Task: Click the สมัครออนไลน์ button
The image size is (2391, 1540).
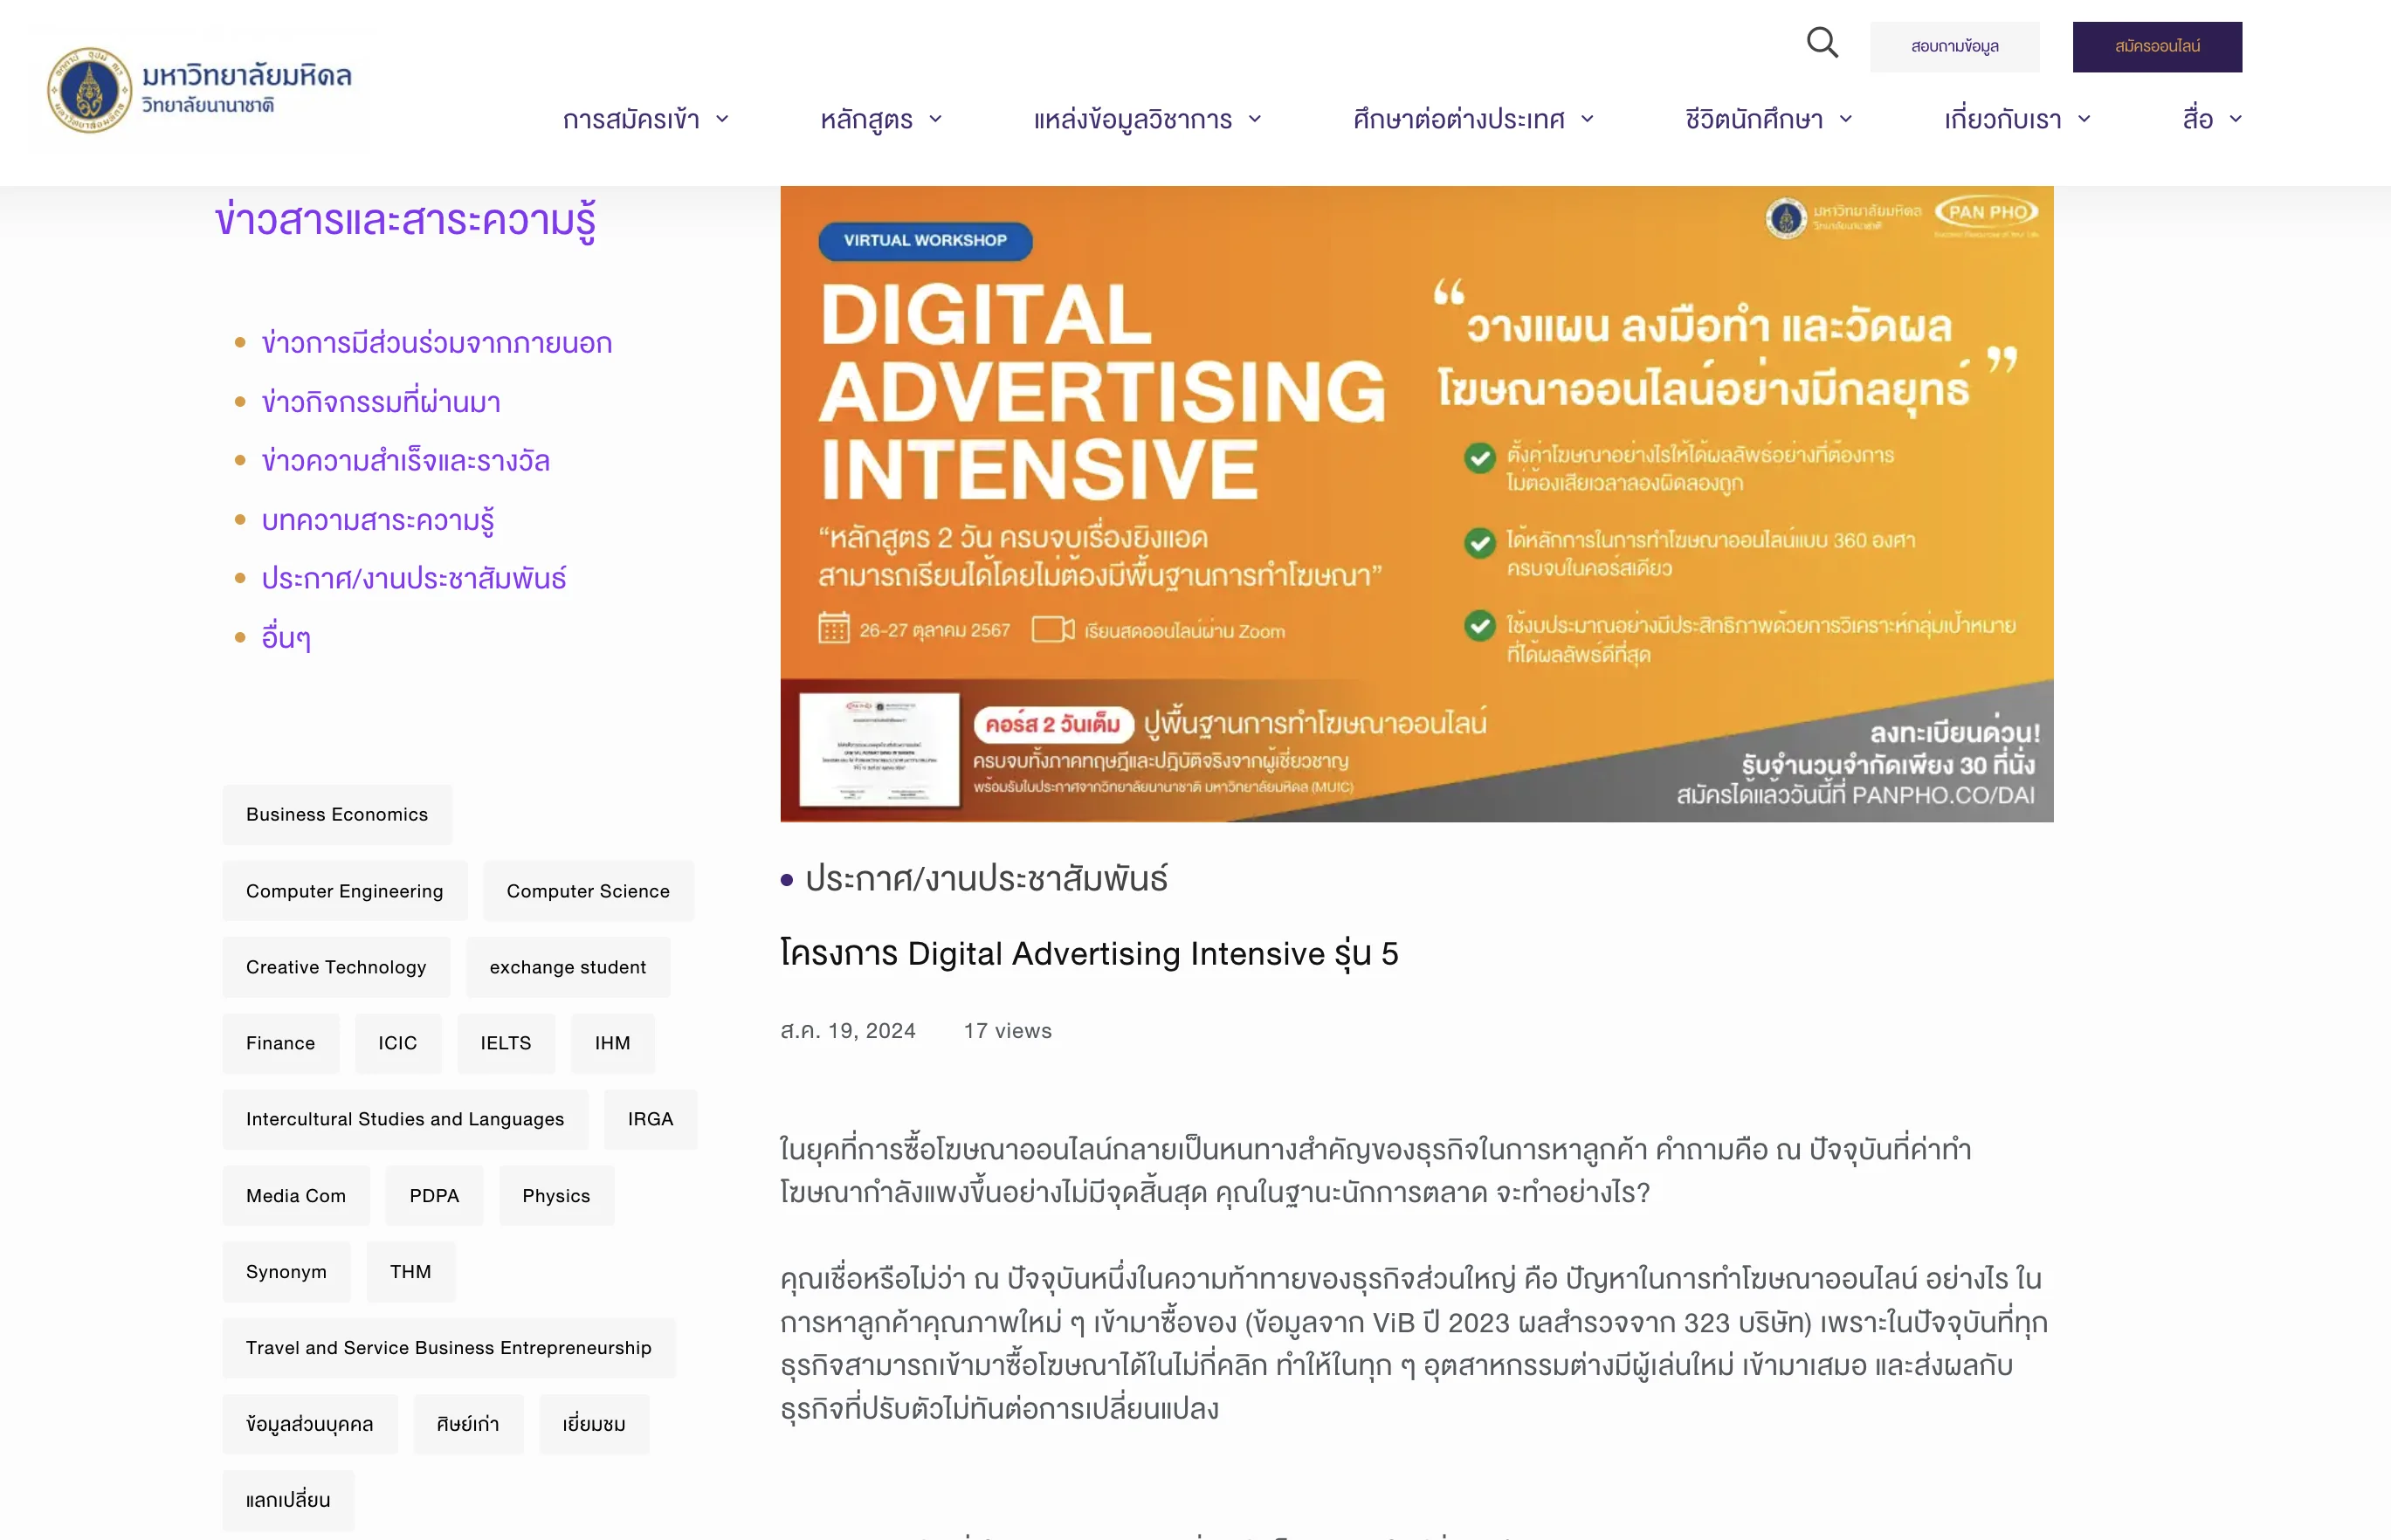Action: (x=2157, y=46)
